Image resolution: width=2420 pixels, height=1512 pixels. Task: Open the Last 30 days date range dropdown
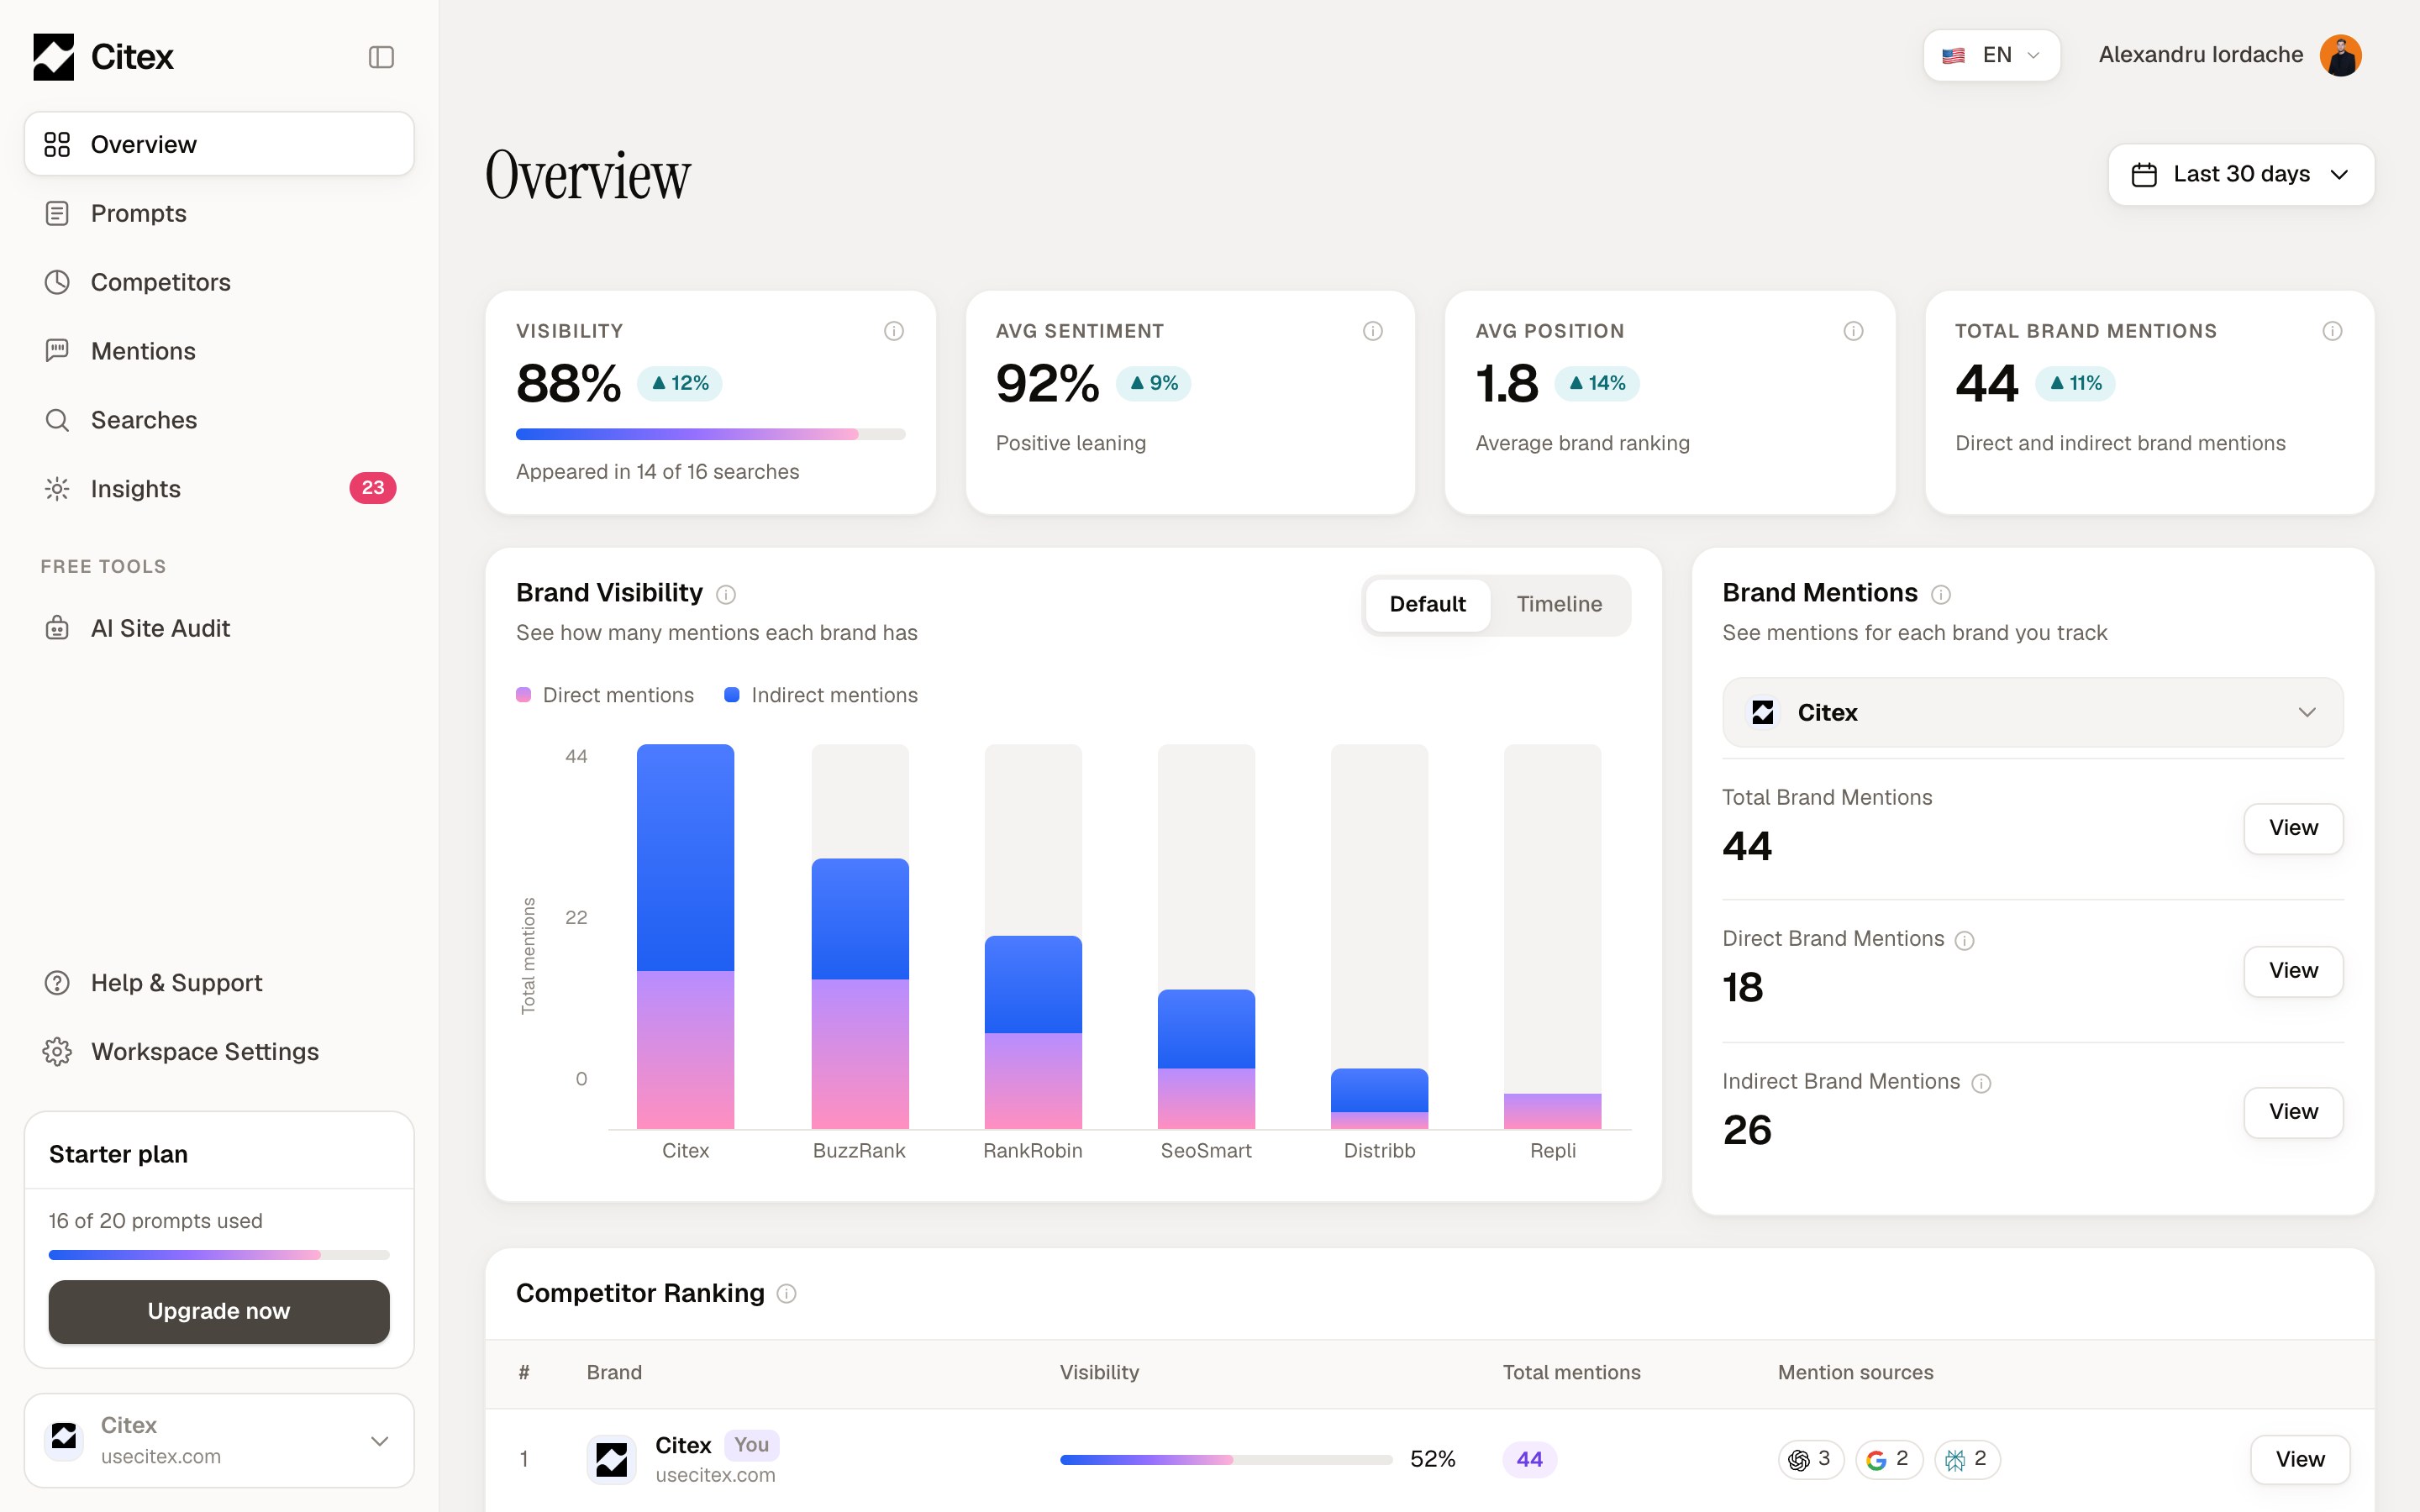pyautogui.click(x=2241, y=174)
